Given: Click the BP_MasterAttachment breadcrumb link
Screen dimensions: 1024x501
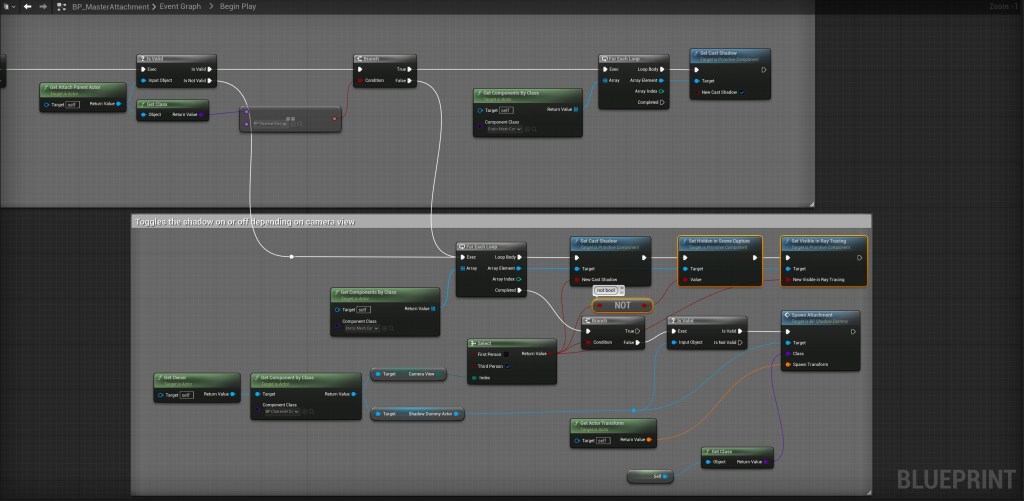Looking at the screenshot, I should pyautogui.click(x=113, y=6).
